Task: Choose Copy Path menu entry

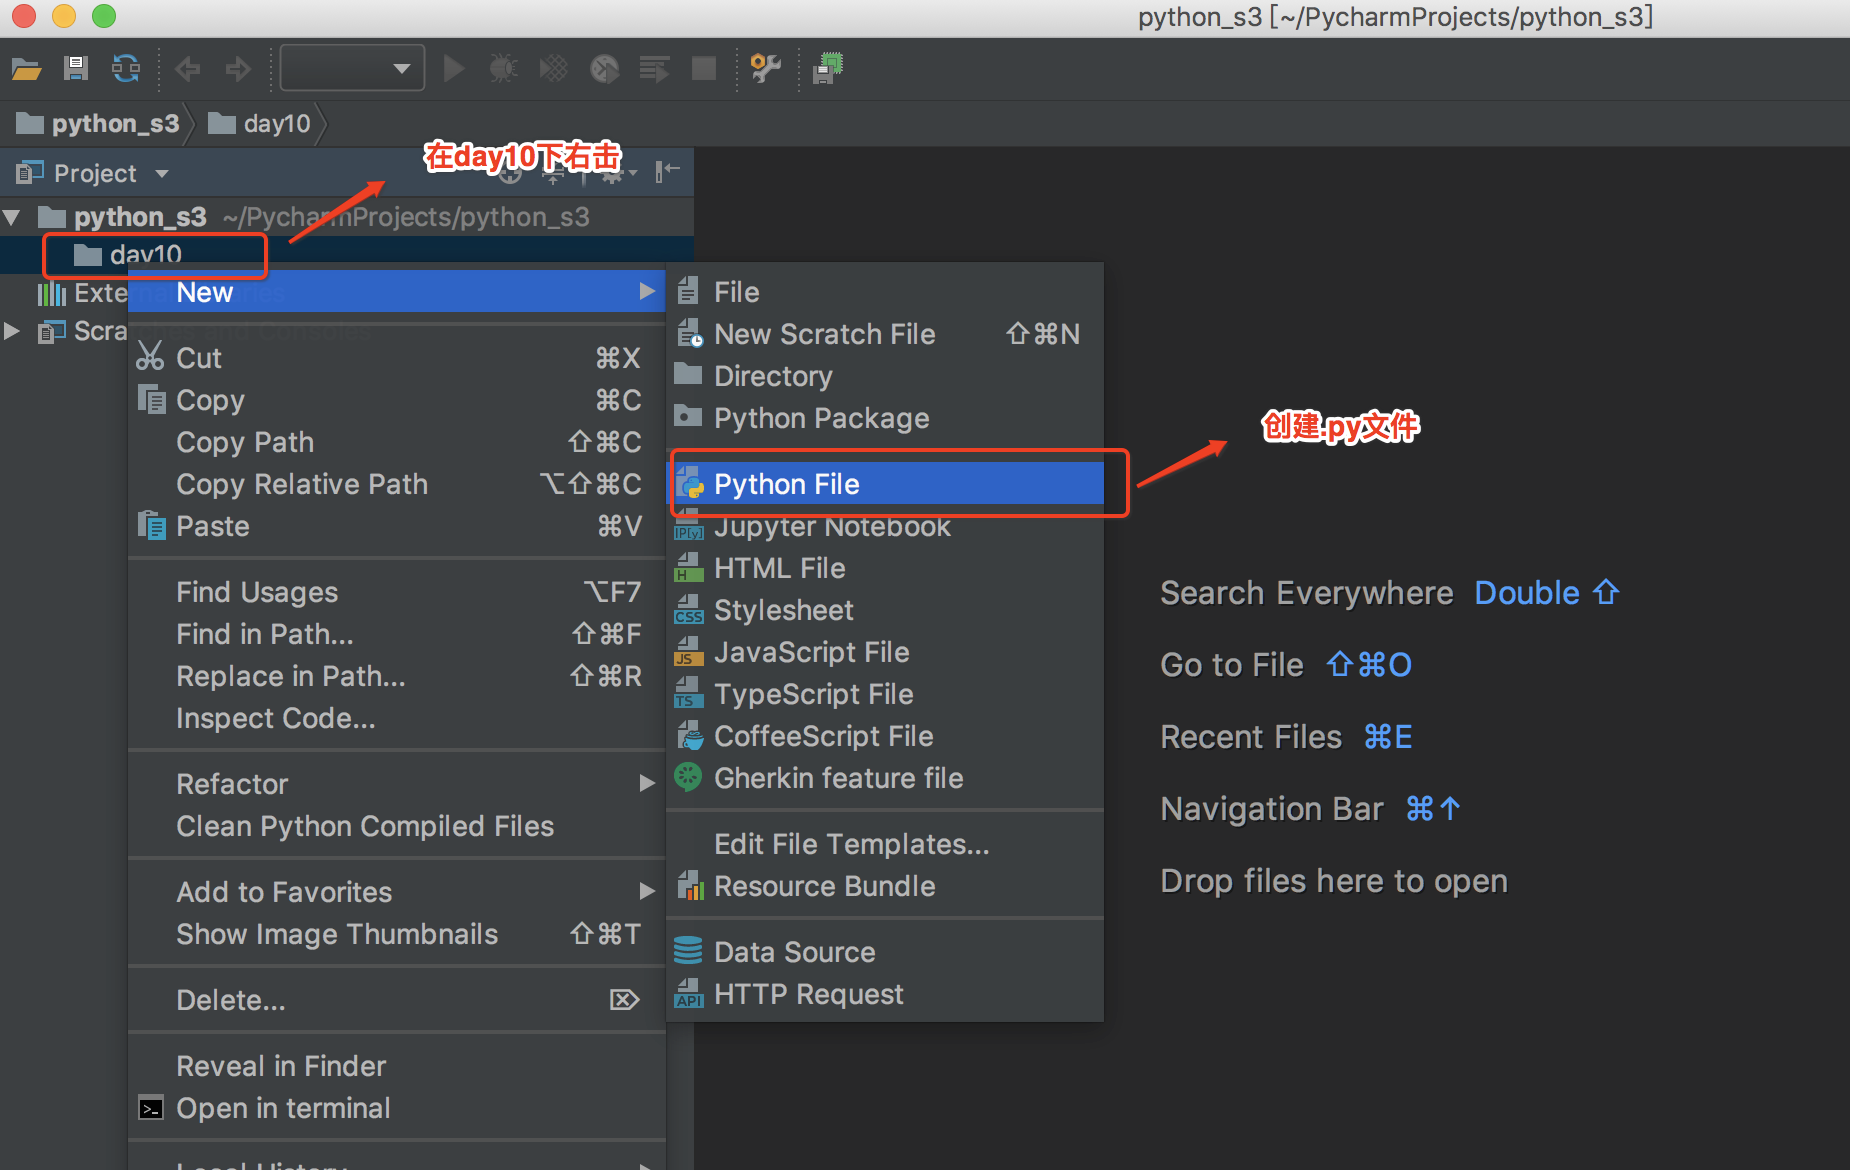Action: pos(397,442)
